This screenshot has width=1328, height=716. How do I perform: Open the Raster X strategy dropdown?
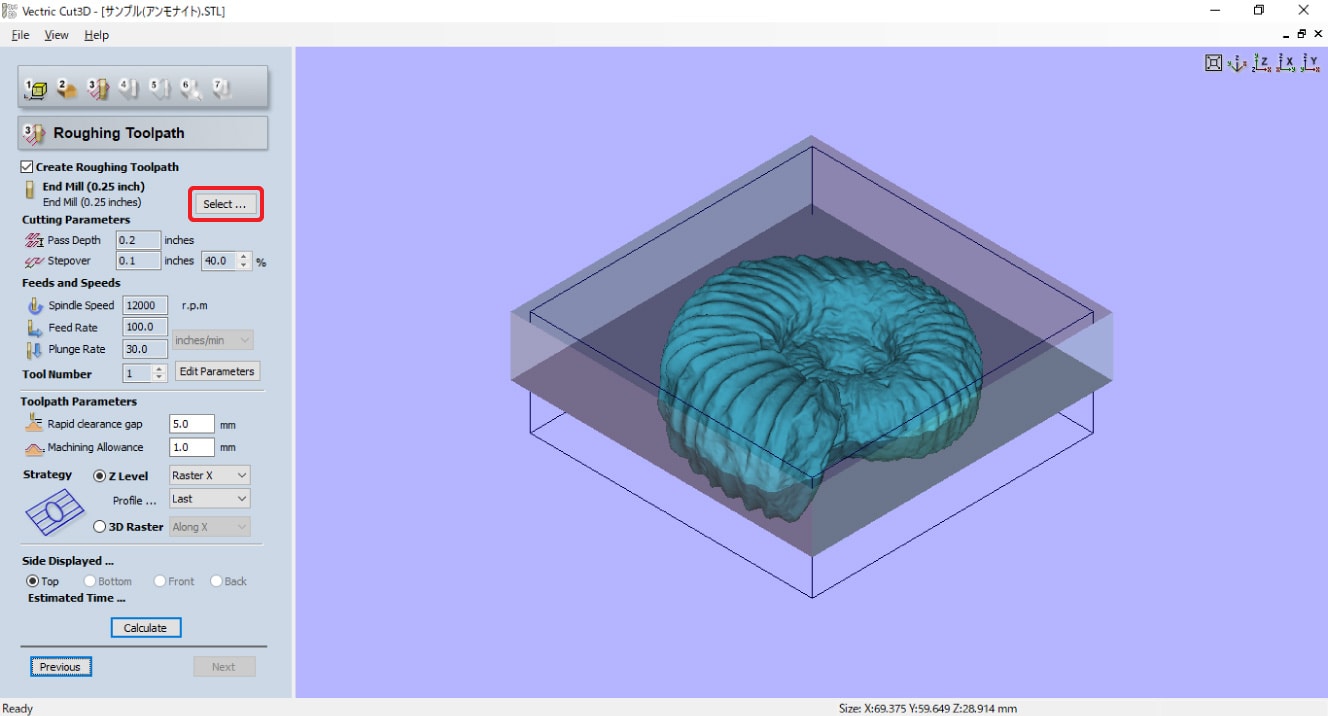[209, 476]
